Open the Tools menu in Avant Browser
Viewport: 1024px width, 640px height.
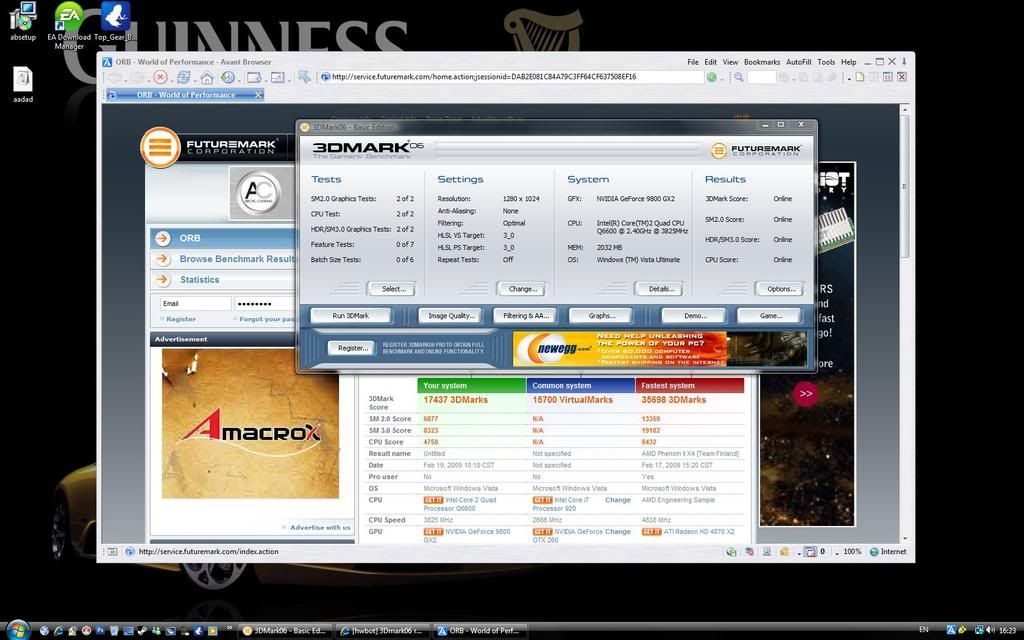click(826, 62)
